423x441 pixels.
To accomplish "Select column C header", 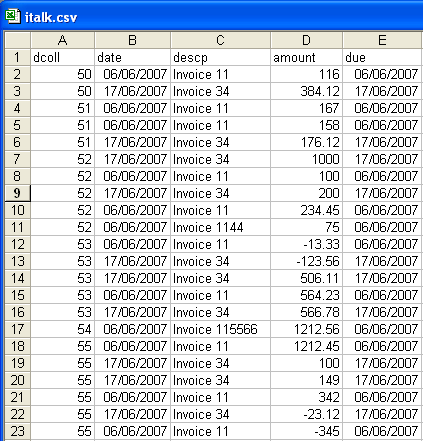I will 220,40.
